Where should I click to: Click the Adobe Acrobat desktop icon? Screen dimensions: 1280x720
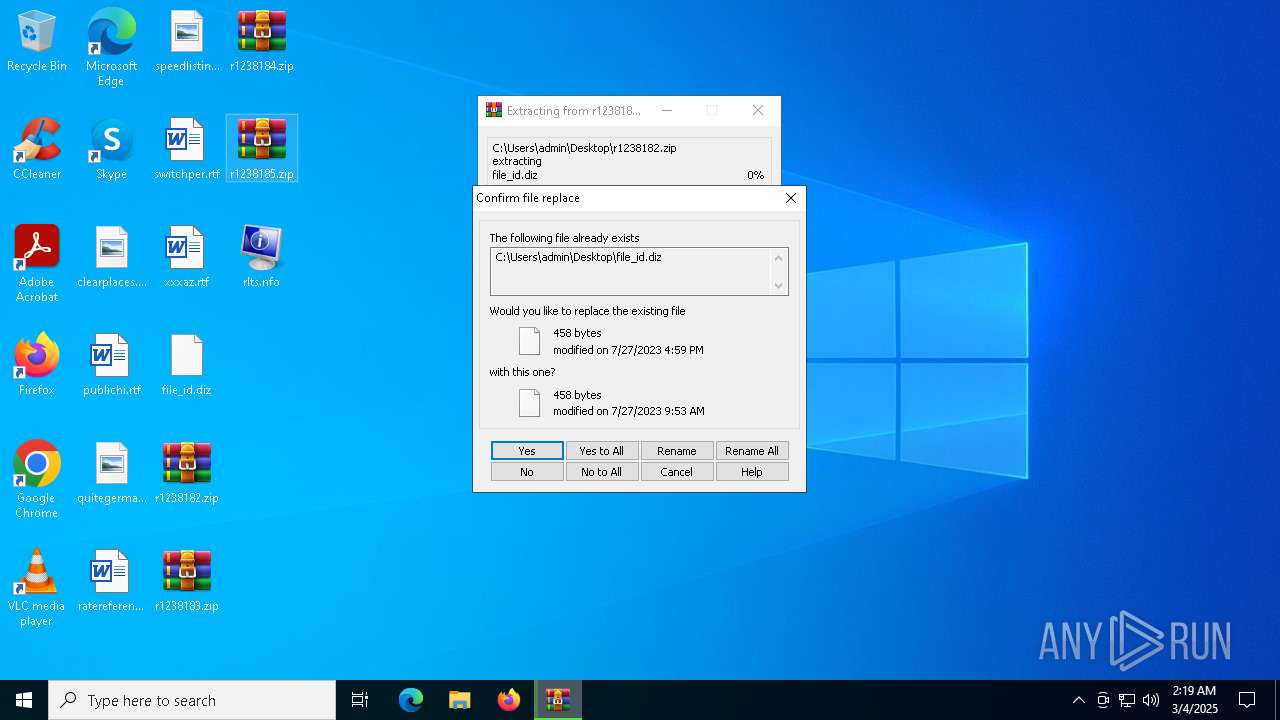(x=37, y=262)
